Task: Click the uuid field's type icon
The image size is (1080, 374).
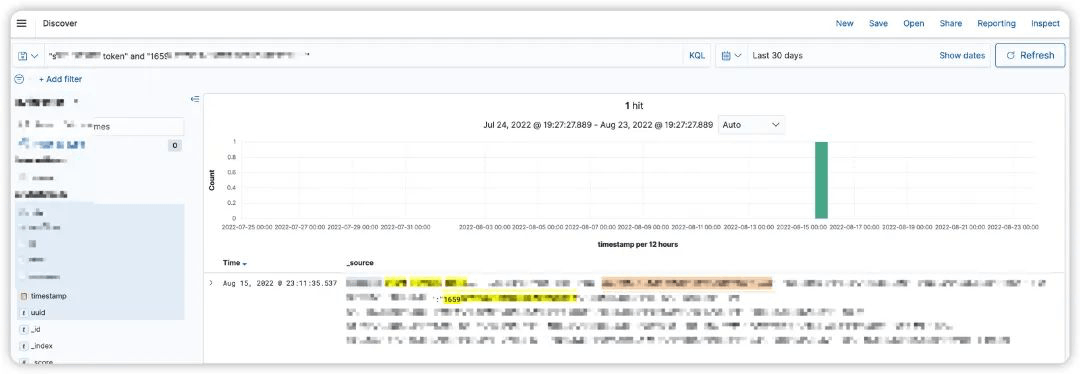Action: pos(23,313)
